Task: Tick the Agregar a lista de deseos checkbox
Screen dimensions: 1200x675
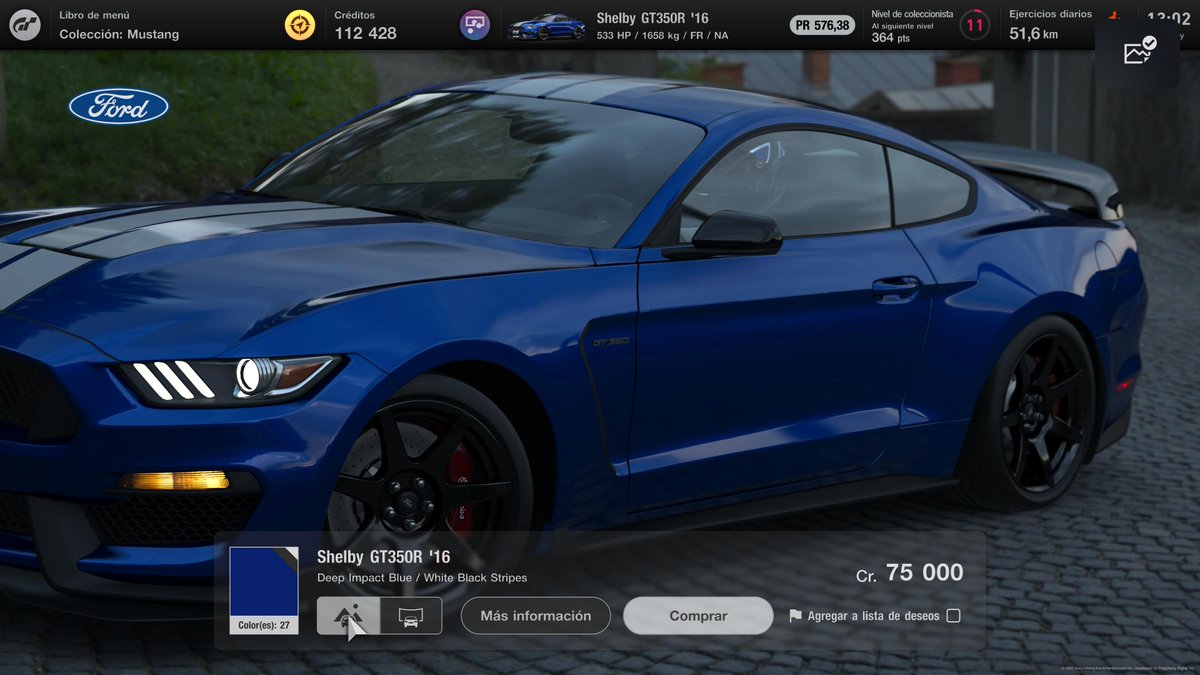Action: coord(953,616)
